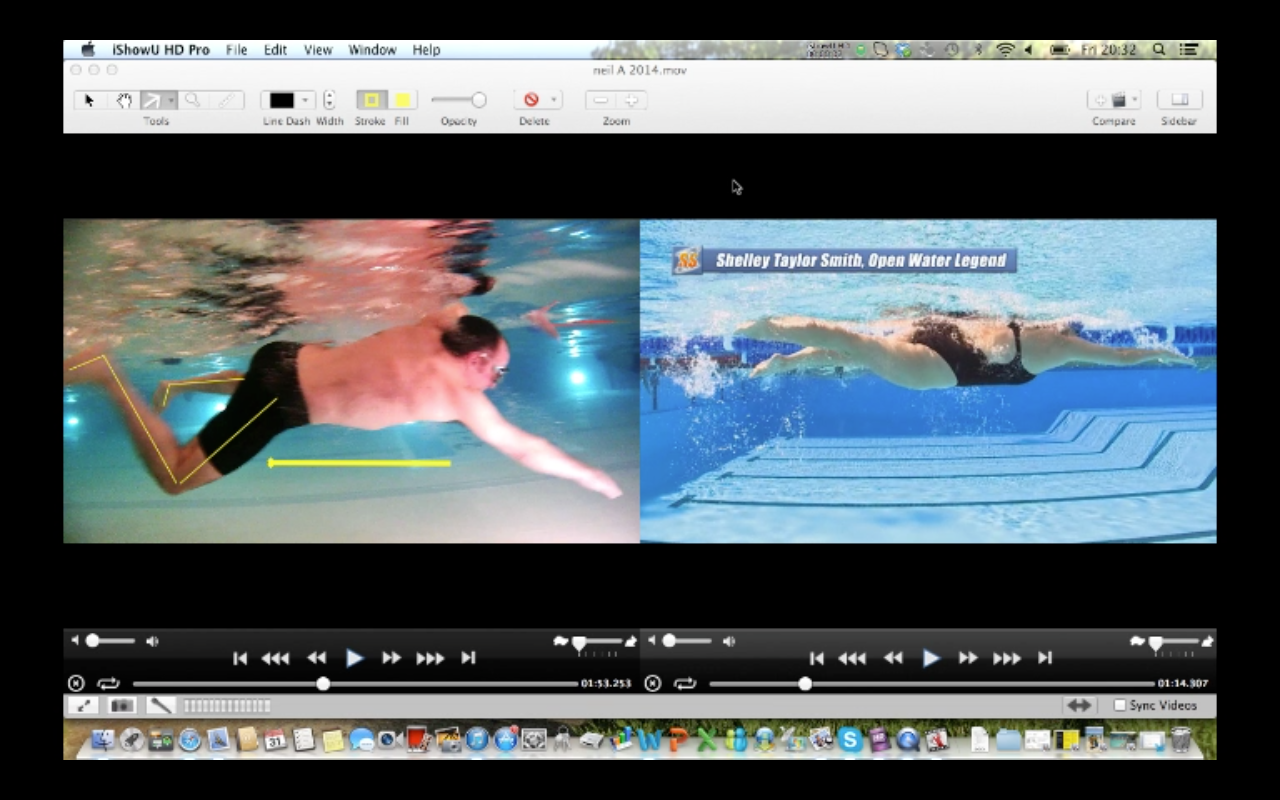Set left video volume to maximum
This screenshot has height=800, width=1280.
click(x=152, y=641)
